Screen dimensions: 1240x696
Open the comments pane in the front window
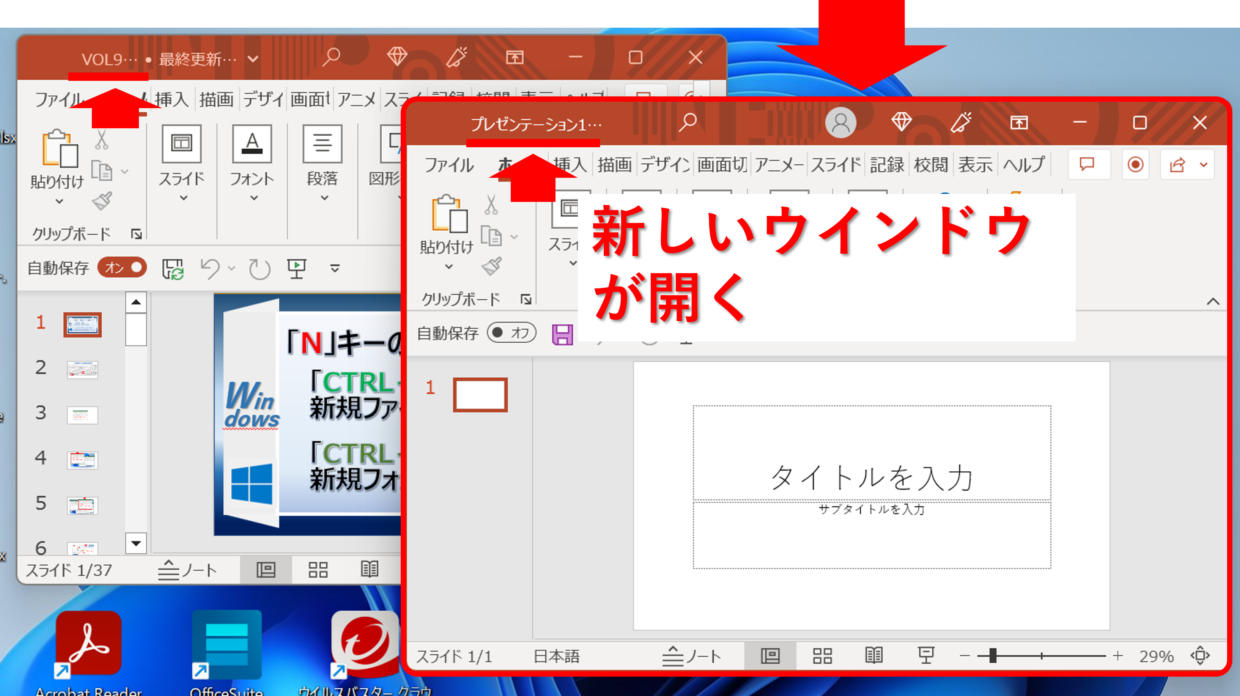pos(1088,164)
